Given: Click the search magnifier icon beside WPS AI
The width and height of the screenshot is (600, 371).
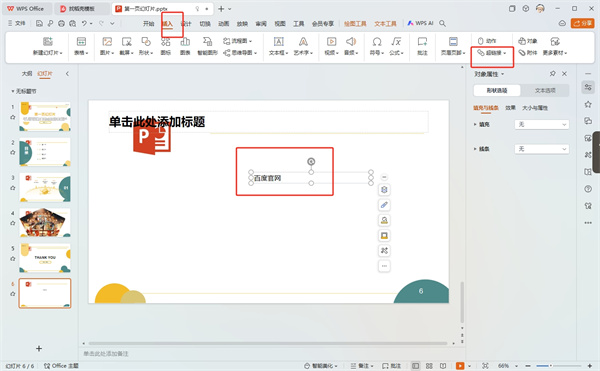Looking at the screenshot, I should tap(442, 23).
